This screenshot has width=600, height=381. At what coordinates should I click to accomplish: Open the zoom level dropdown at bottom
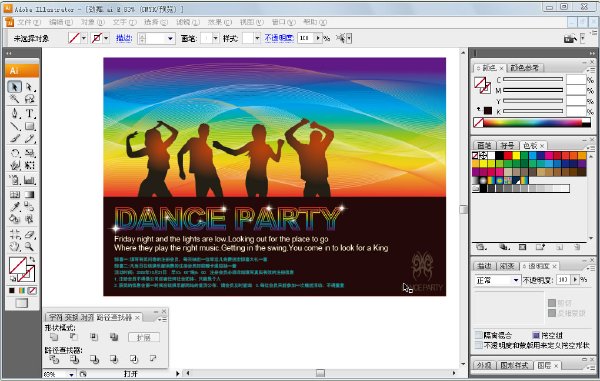(x=71, y=374)
